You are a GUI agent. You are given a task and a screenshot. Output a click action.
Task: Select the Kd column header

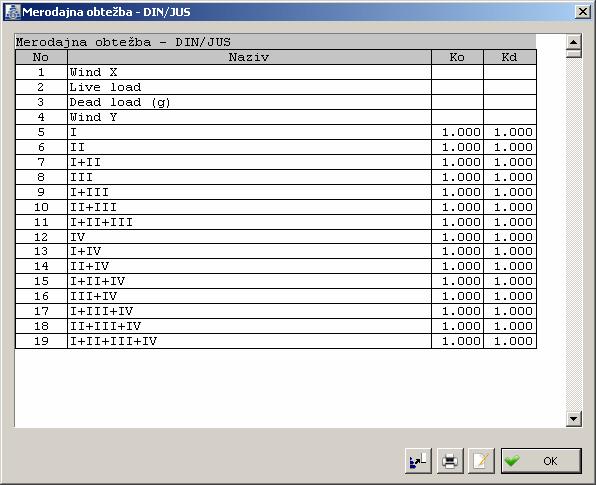coord(510,57)
